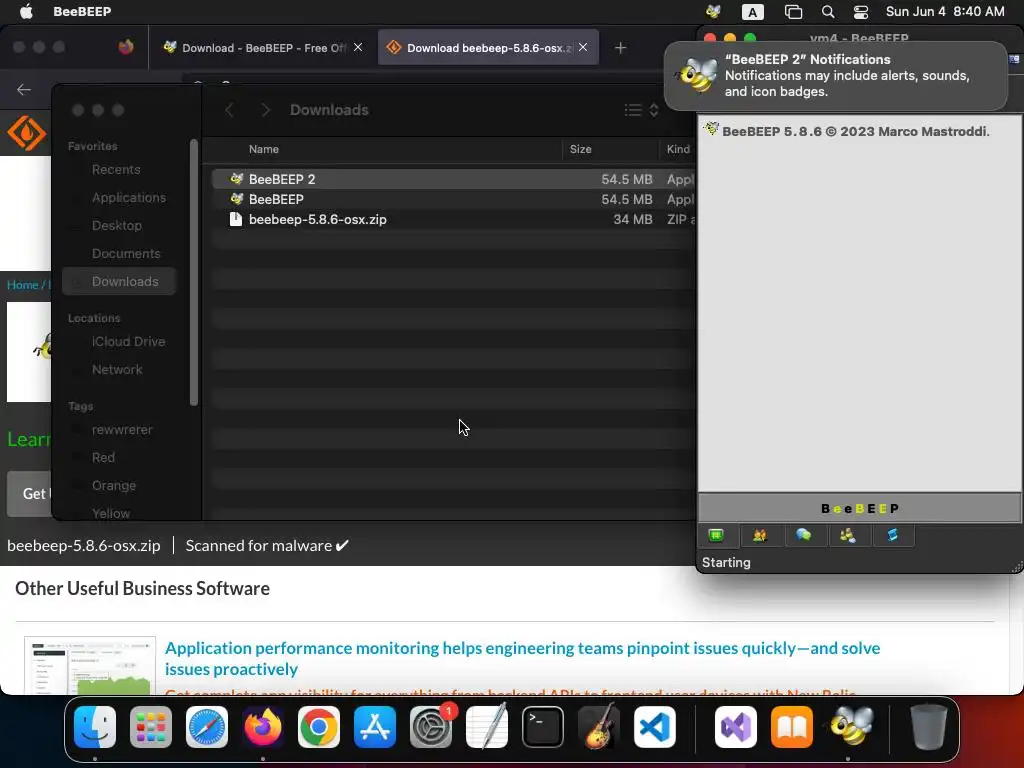Close the Download - BeeBEEP tab
This screenshot has width=1024, height=768.
pos(358,47)
